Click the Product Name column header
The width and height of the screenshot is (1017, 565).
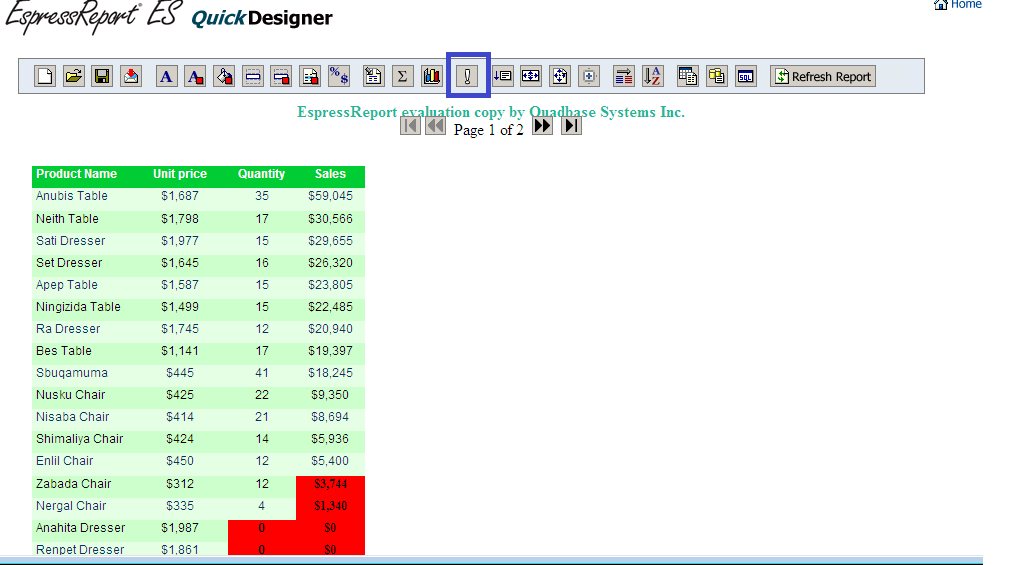[77, 174]
